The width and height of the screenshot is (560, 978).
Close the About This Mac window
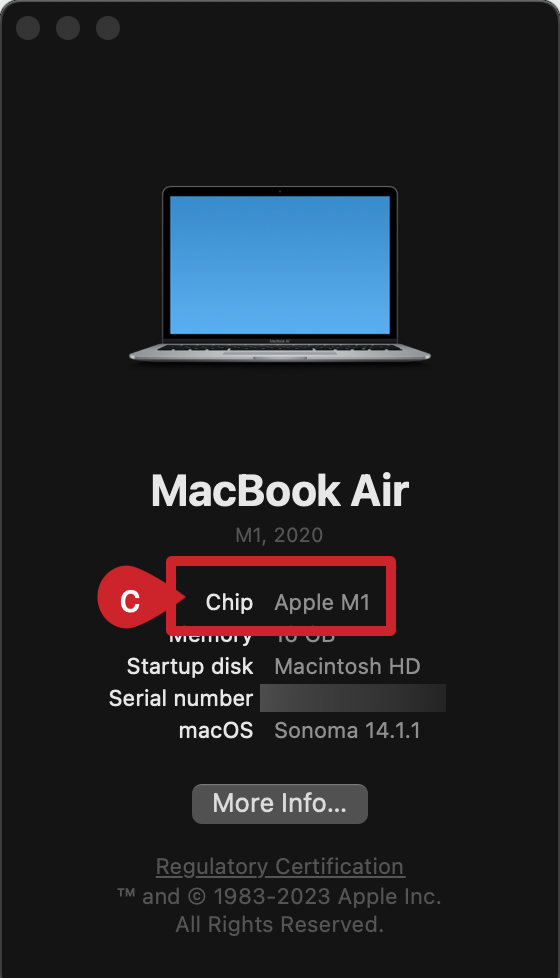click(x=28, y=28)
